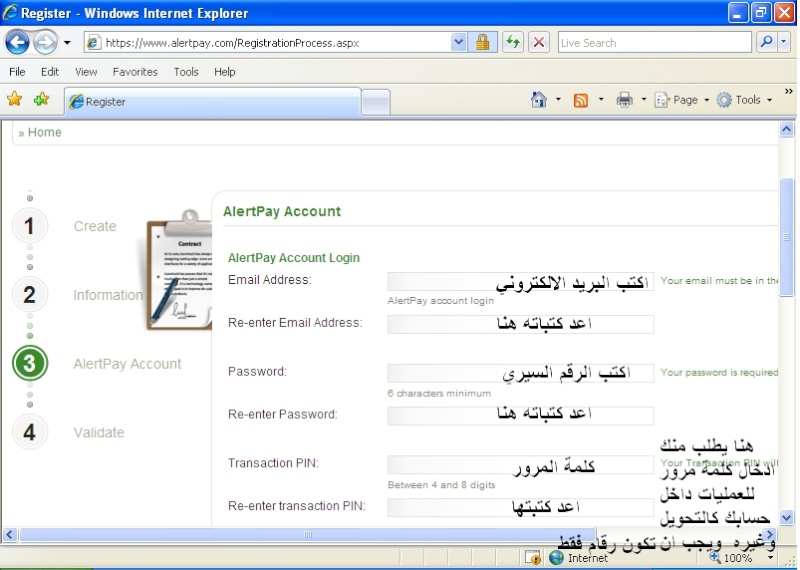Click vertical scrollbar up arrow
This screenshot has width=800, height=570.
point(786,129)
